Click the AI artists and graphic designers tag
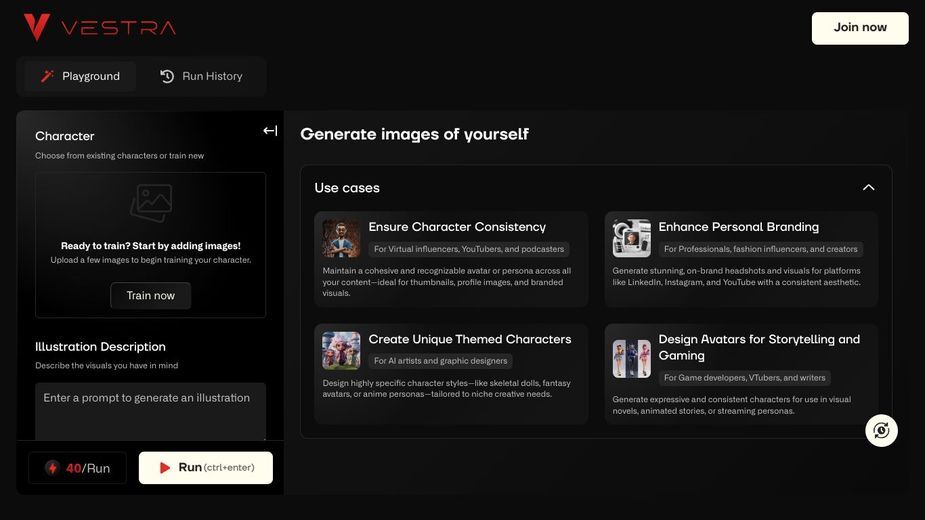Image resolution: width=925 pixels, height=520 pixels. click(441, 361)
